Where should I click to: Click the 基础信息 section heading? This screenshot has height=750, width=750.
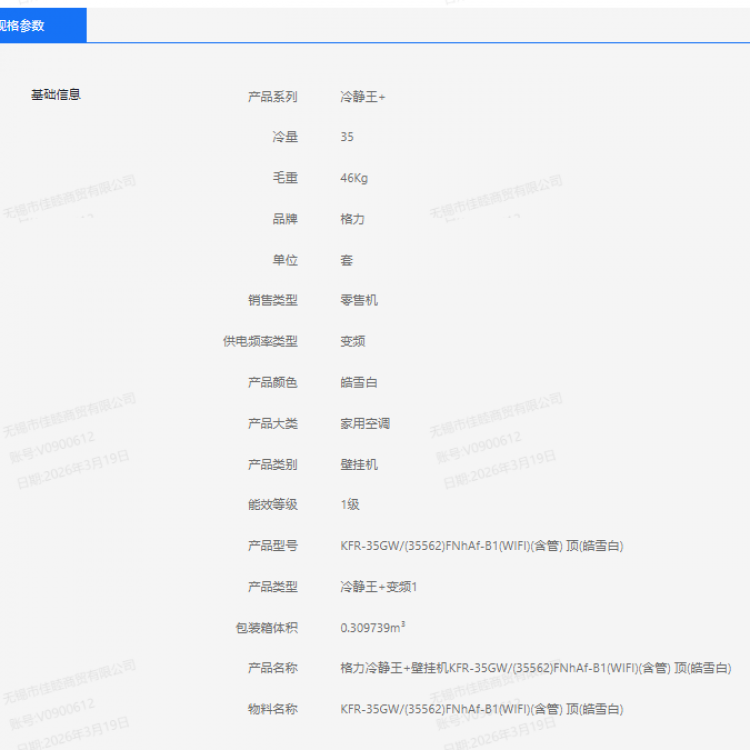[56, 95]
